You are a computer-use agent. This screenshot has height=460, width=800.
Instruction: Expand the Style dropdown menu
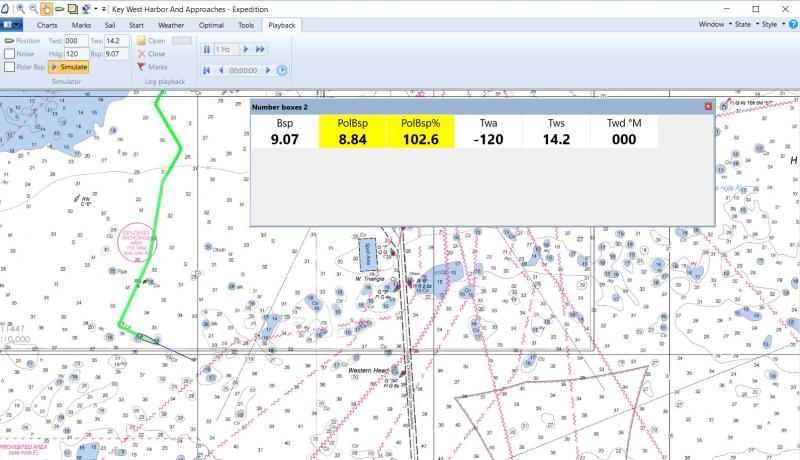click(x=774, y=23)
